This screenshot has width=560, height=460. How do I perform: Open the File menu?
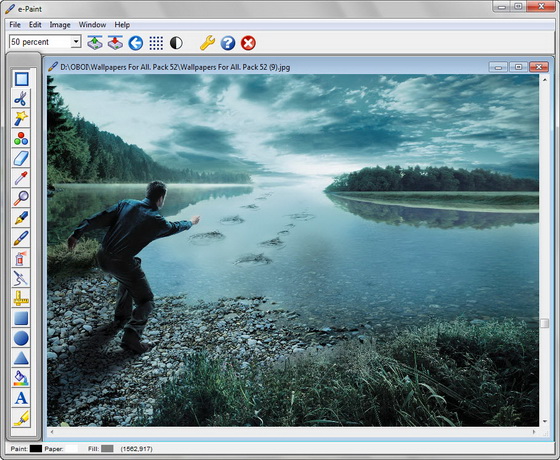click(15, 25)
